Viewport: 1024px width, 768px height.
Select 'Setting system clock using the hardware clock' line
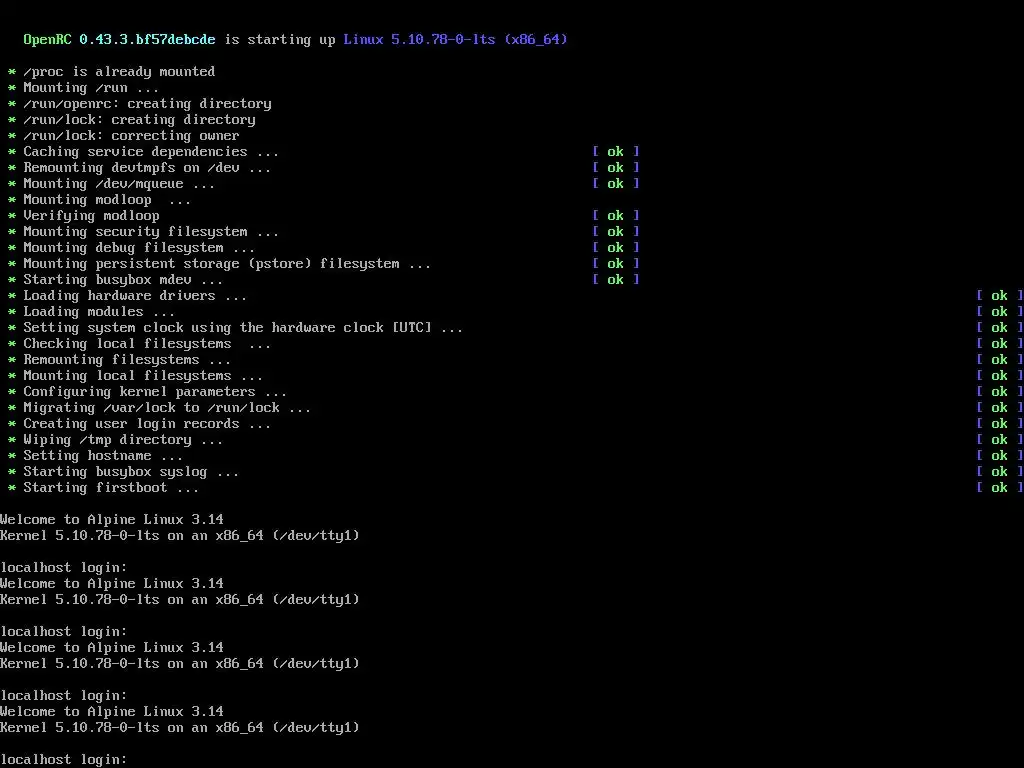click(243, 328)
